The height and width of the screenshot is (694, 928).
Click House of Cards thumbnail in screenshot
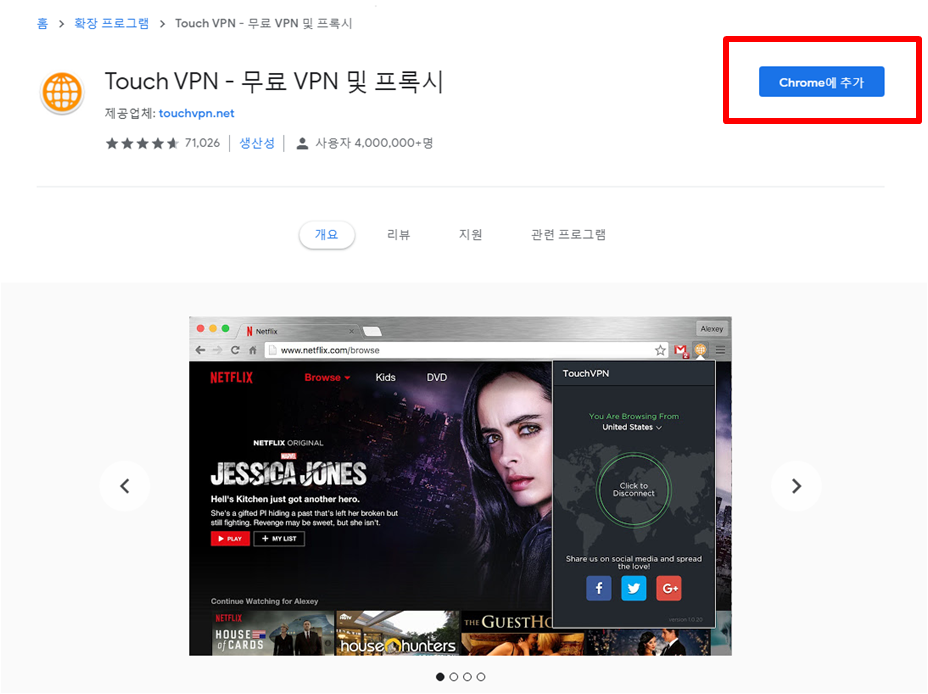pyautogui.click(x=273, y=633)
